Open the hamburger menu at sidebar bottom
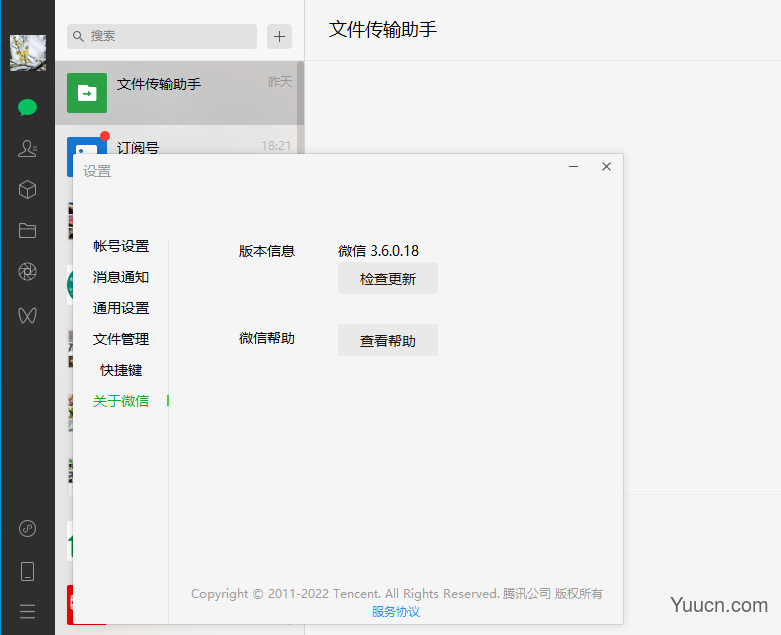Image resolution: width=781 pixels, height=635 pixels. point(27,611)
